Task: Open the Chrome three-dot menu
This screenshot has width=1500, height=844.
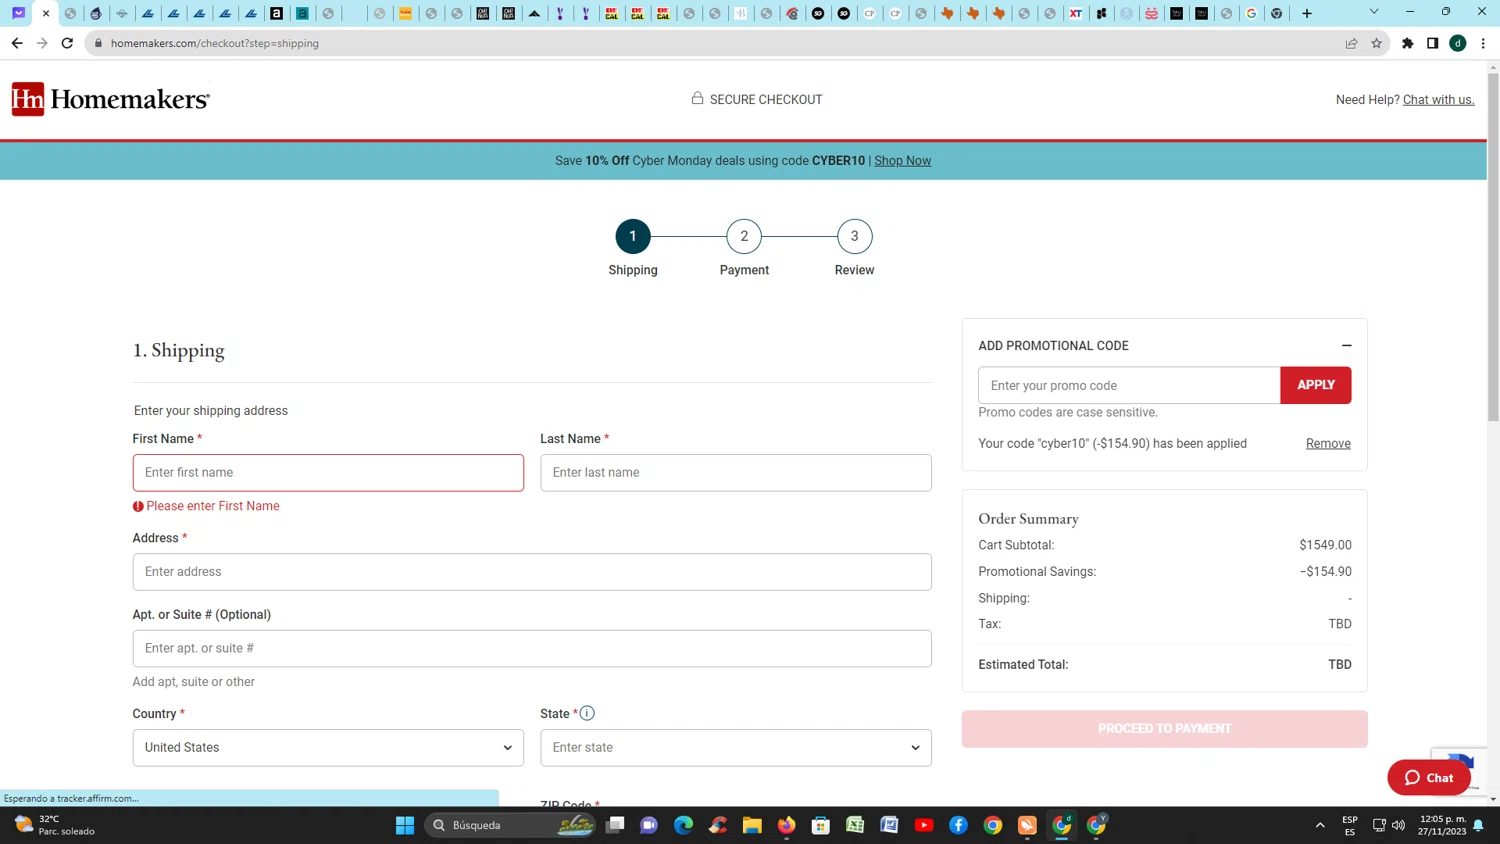Action: [x=1483, y=43]
